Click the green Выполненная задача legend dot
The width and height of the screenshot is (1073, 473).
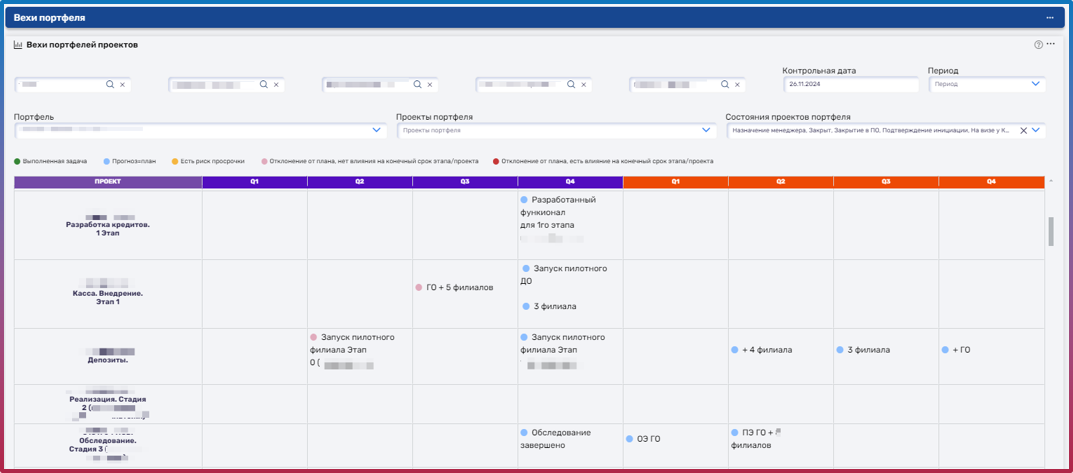click(x=17, y=160)
